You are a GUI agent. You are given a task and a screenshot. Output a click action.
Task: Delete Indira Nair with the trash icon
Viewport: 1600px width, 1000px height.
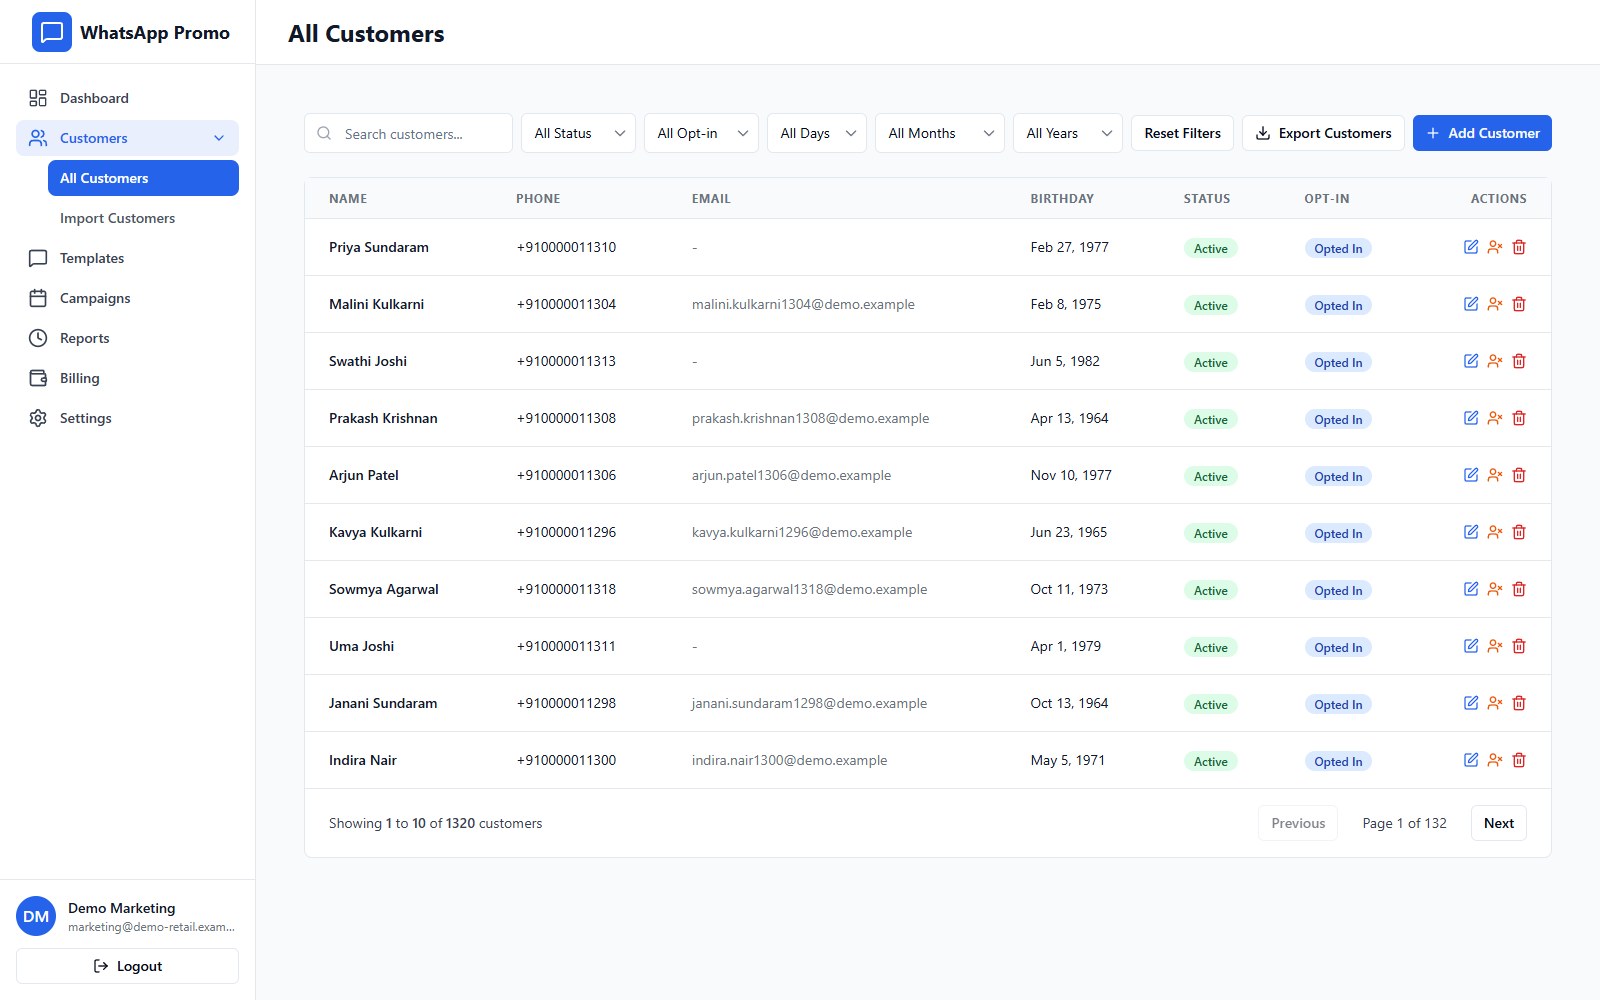pyautogui.click(x=1519, y=760)
